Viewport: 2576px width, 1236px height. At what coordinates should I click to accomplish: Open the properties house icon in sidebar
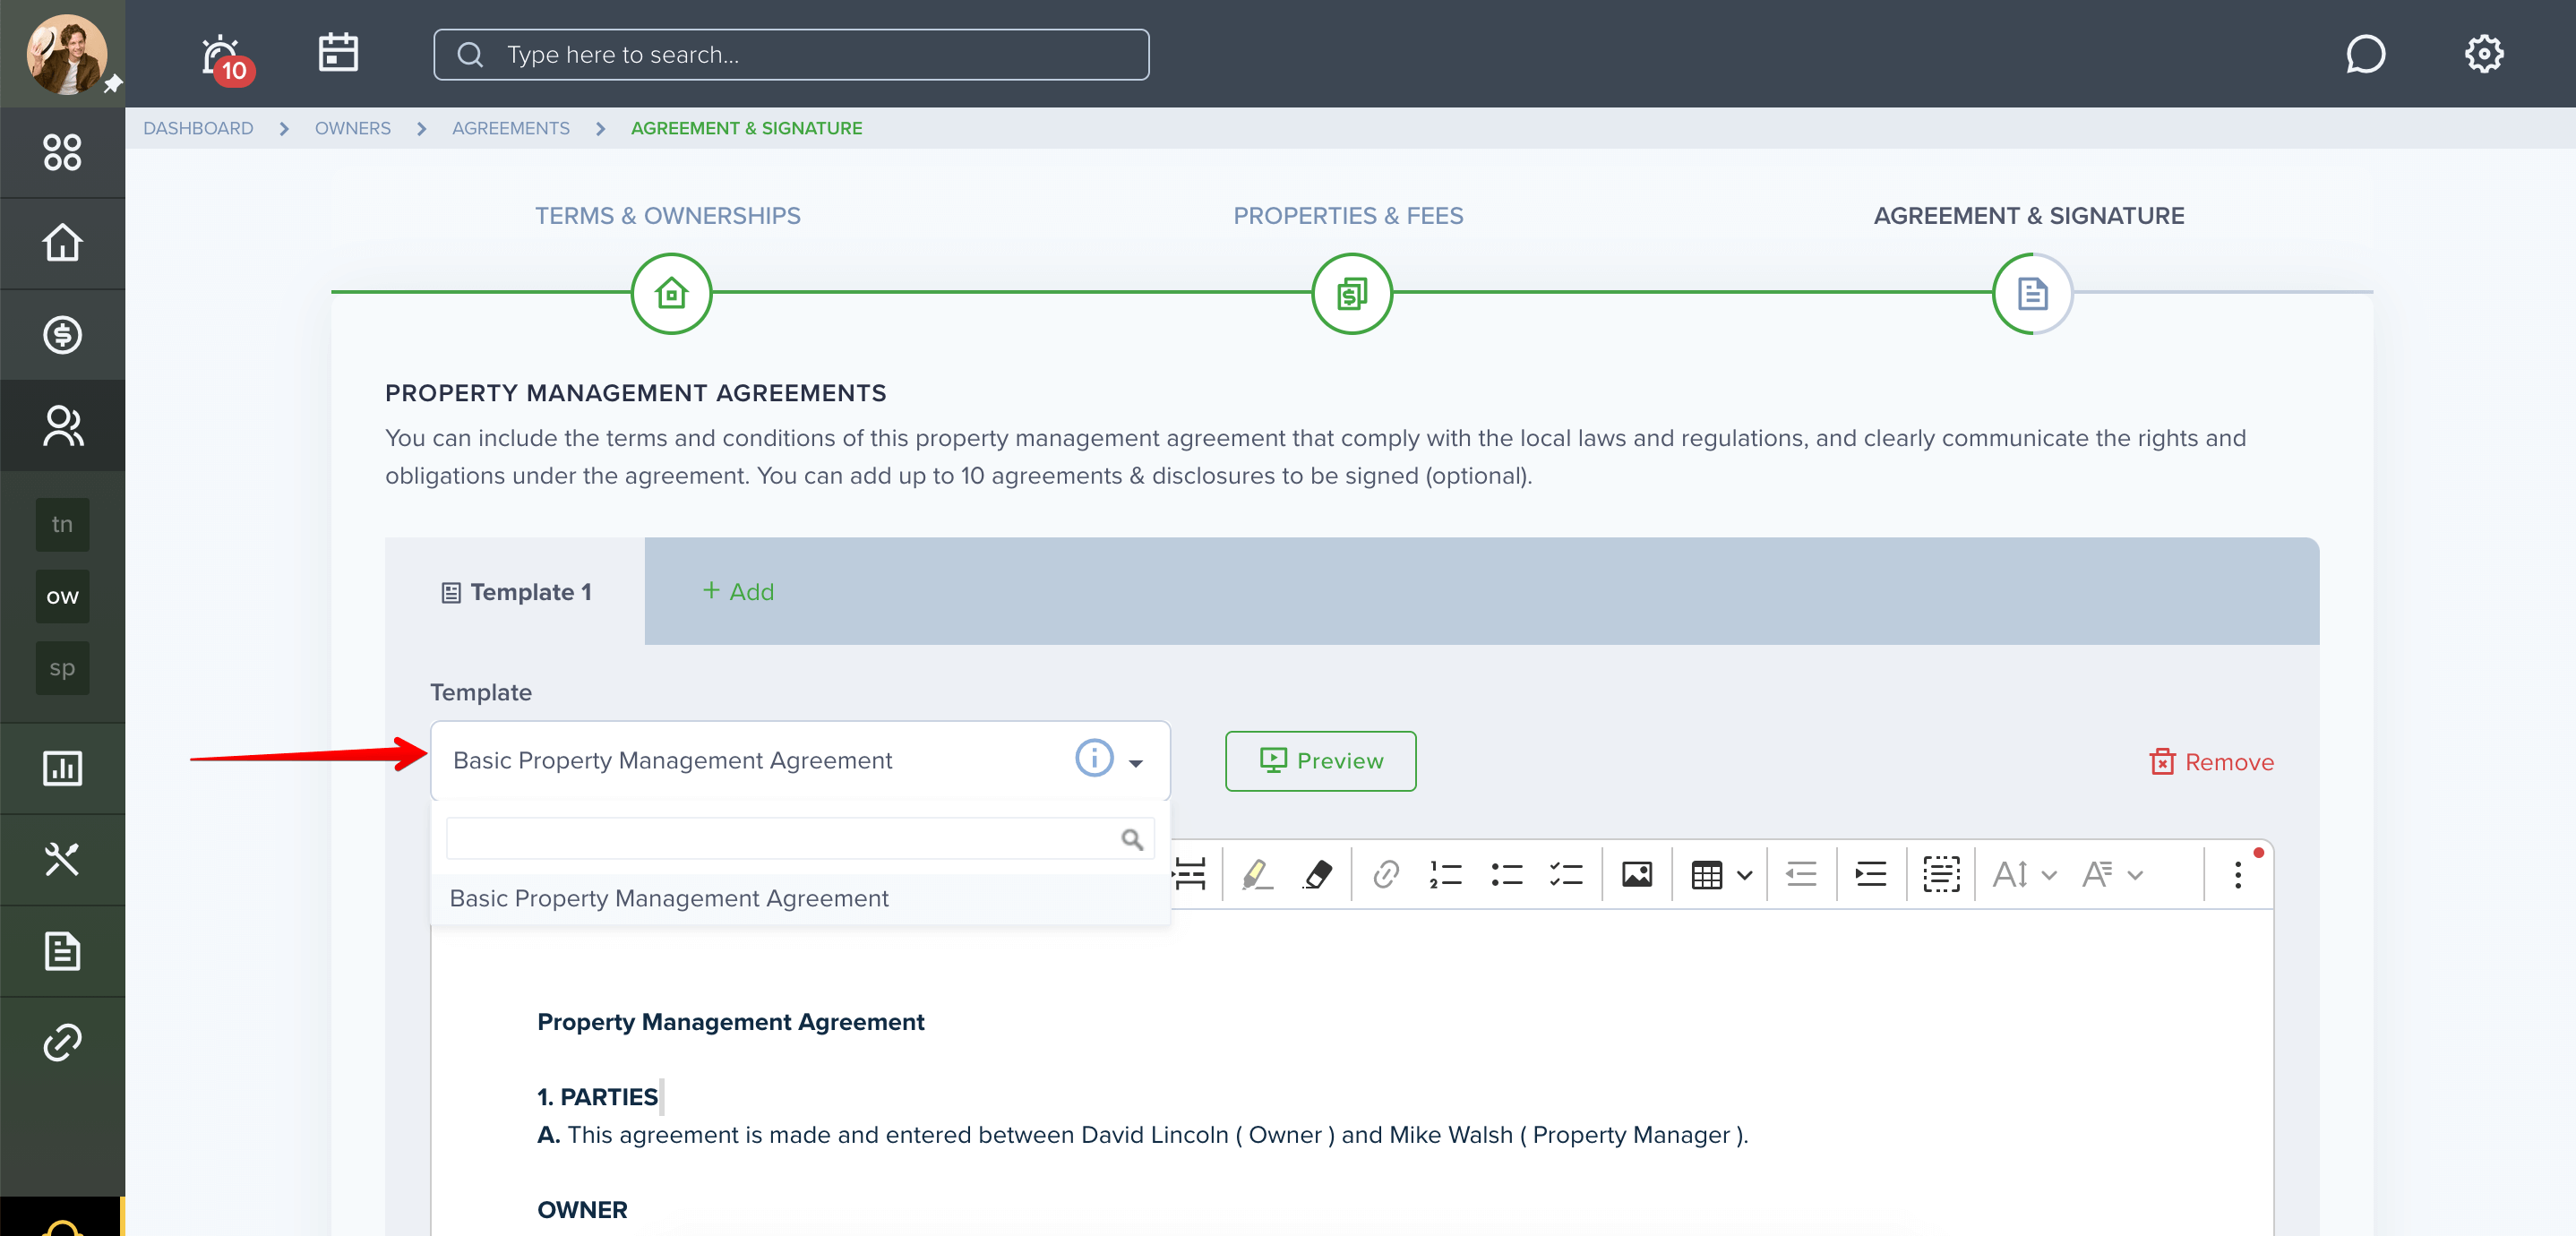(62, 243)
